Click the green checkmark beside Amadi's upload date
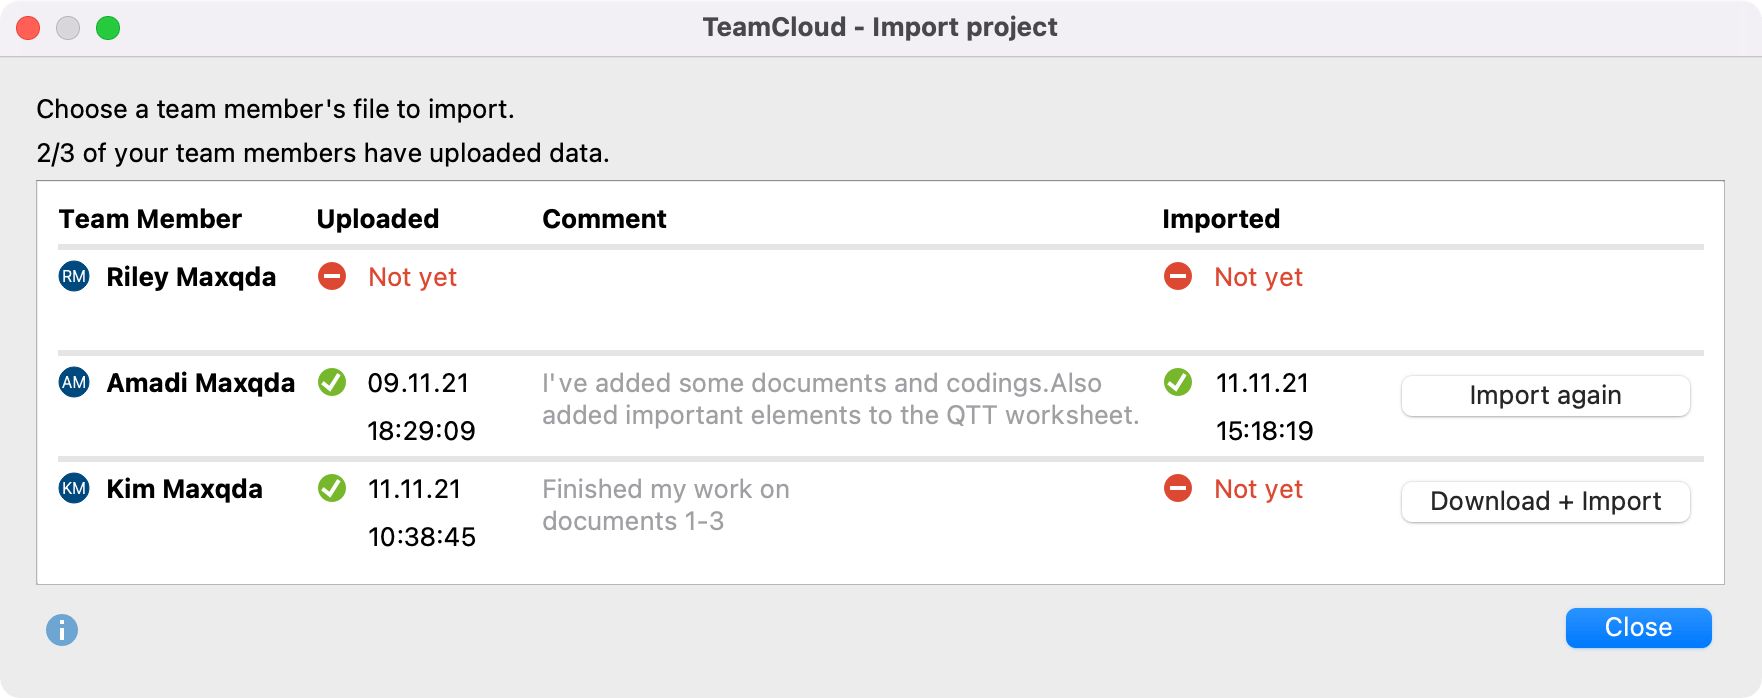This screenshot has height=698, width=1762. tap(331, 383)
